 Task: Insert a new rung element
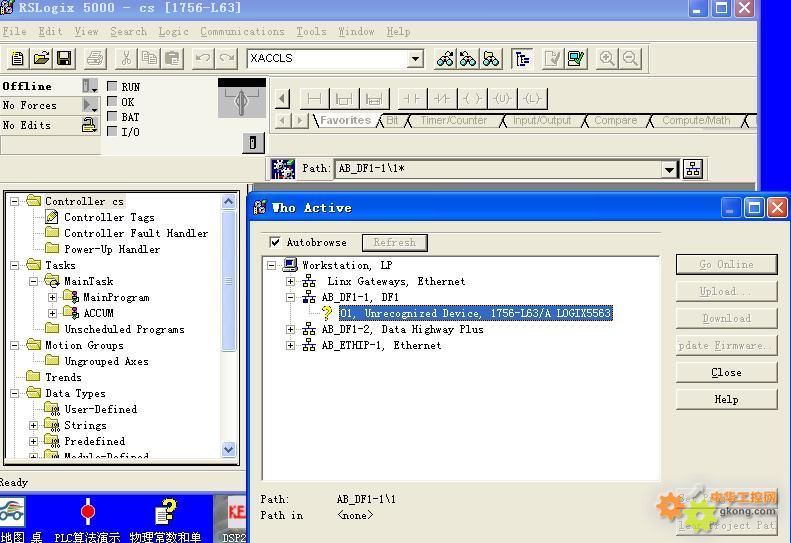(x=314, y=98)
